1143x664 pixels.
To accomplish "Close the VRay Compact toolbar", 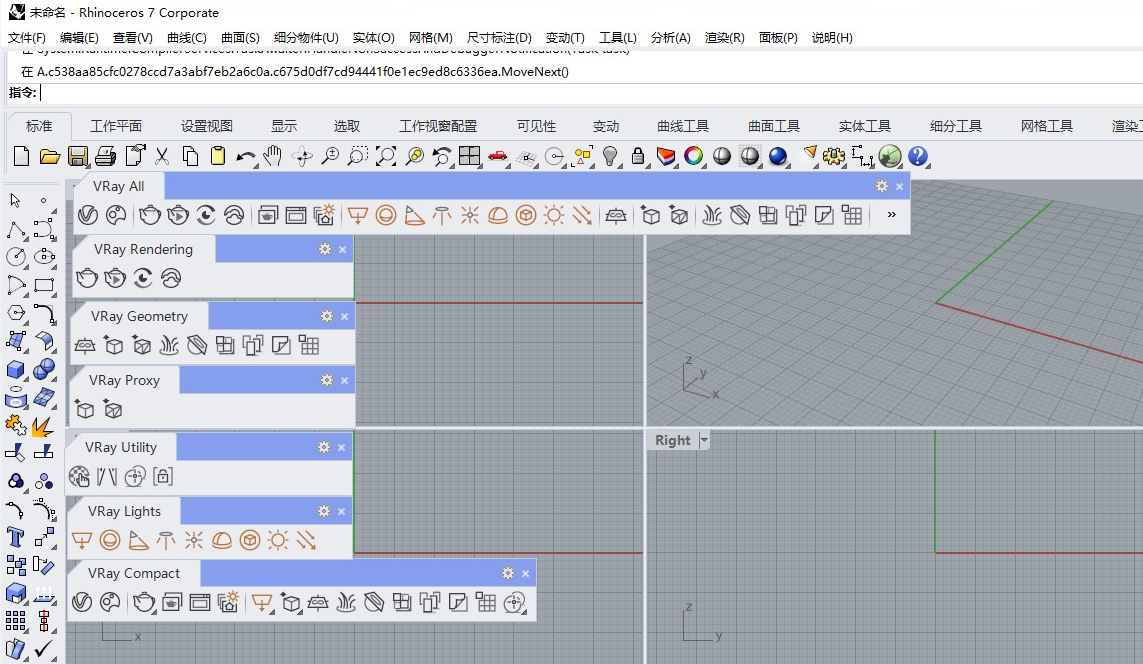I will pos(526,574).
